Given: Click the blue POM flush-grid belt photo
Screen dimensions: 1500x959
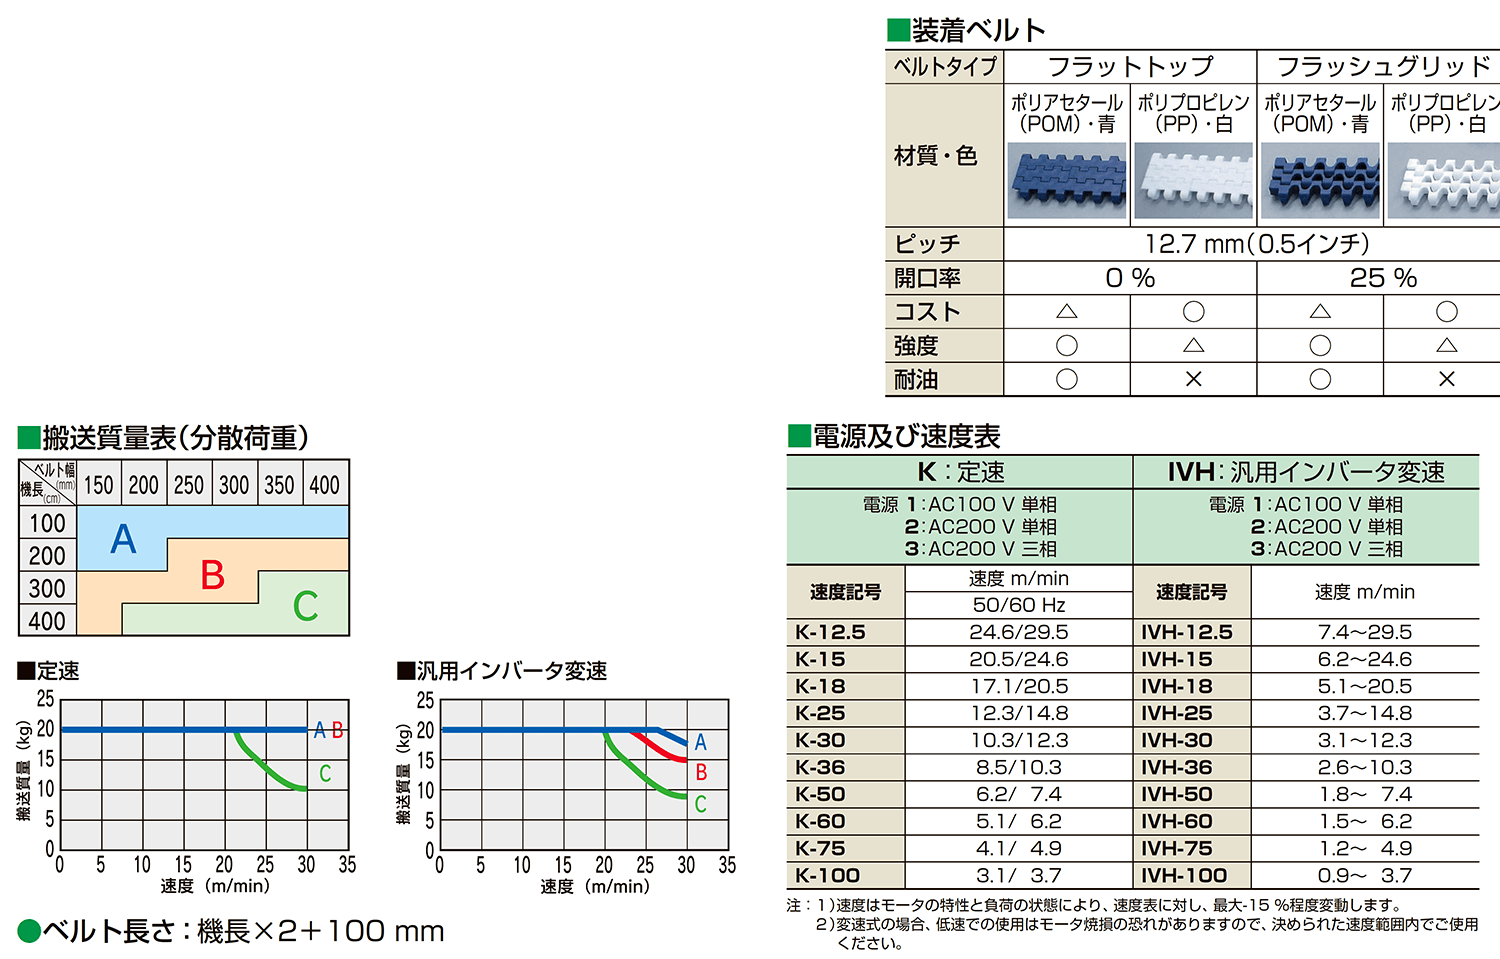Looking at the screenshot, I should (1320, 181).
